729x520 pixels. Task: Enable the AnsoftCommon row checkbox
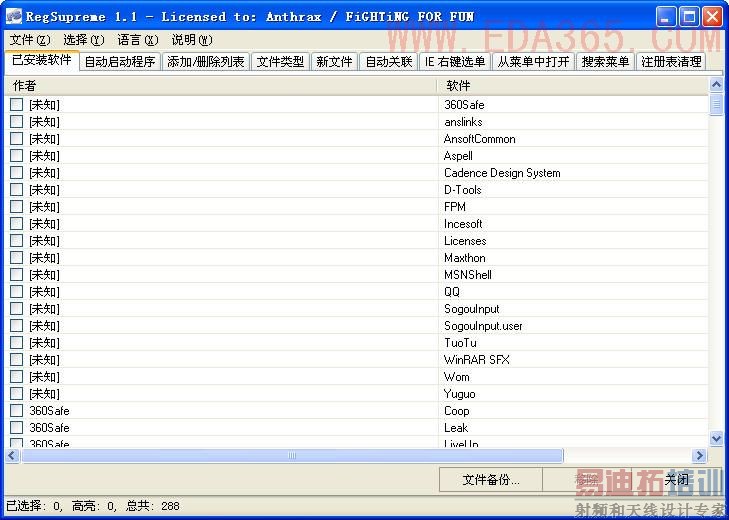pyautogui.click(x=17, y=139)
